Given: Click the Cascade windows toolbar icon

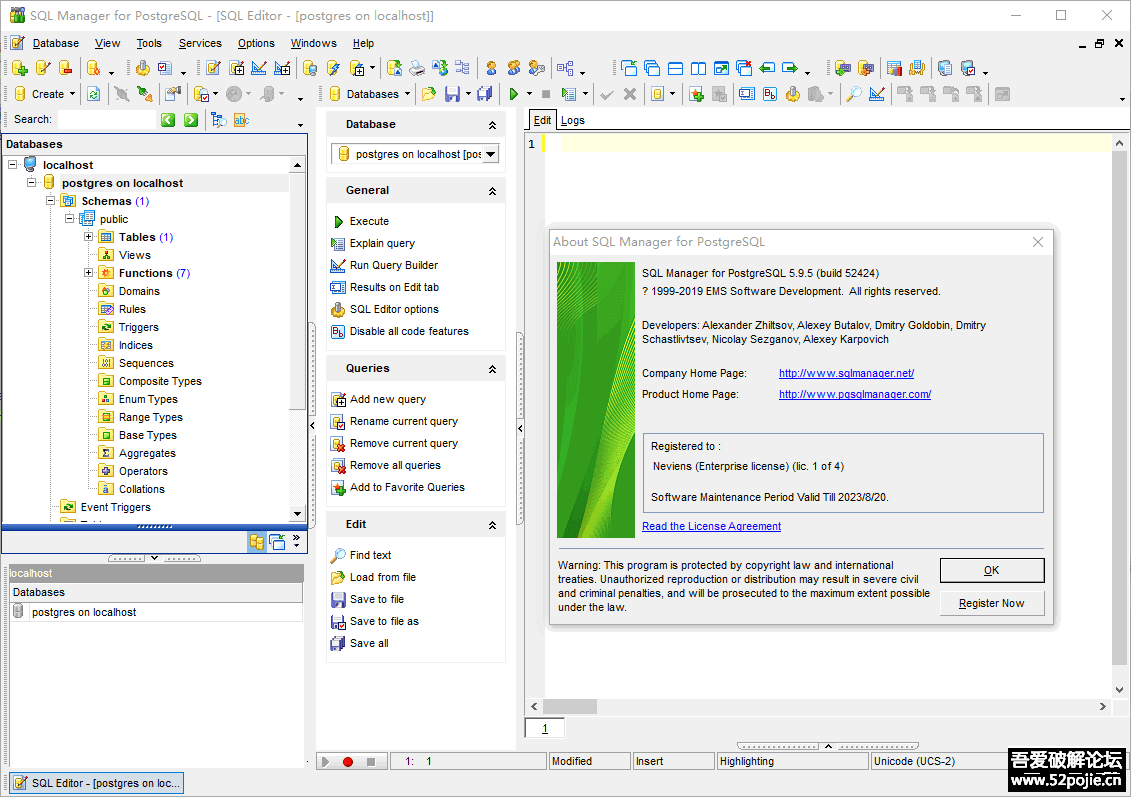Looking at the screenshot, I should 652,69.
